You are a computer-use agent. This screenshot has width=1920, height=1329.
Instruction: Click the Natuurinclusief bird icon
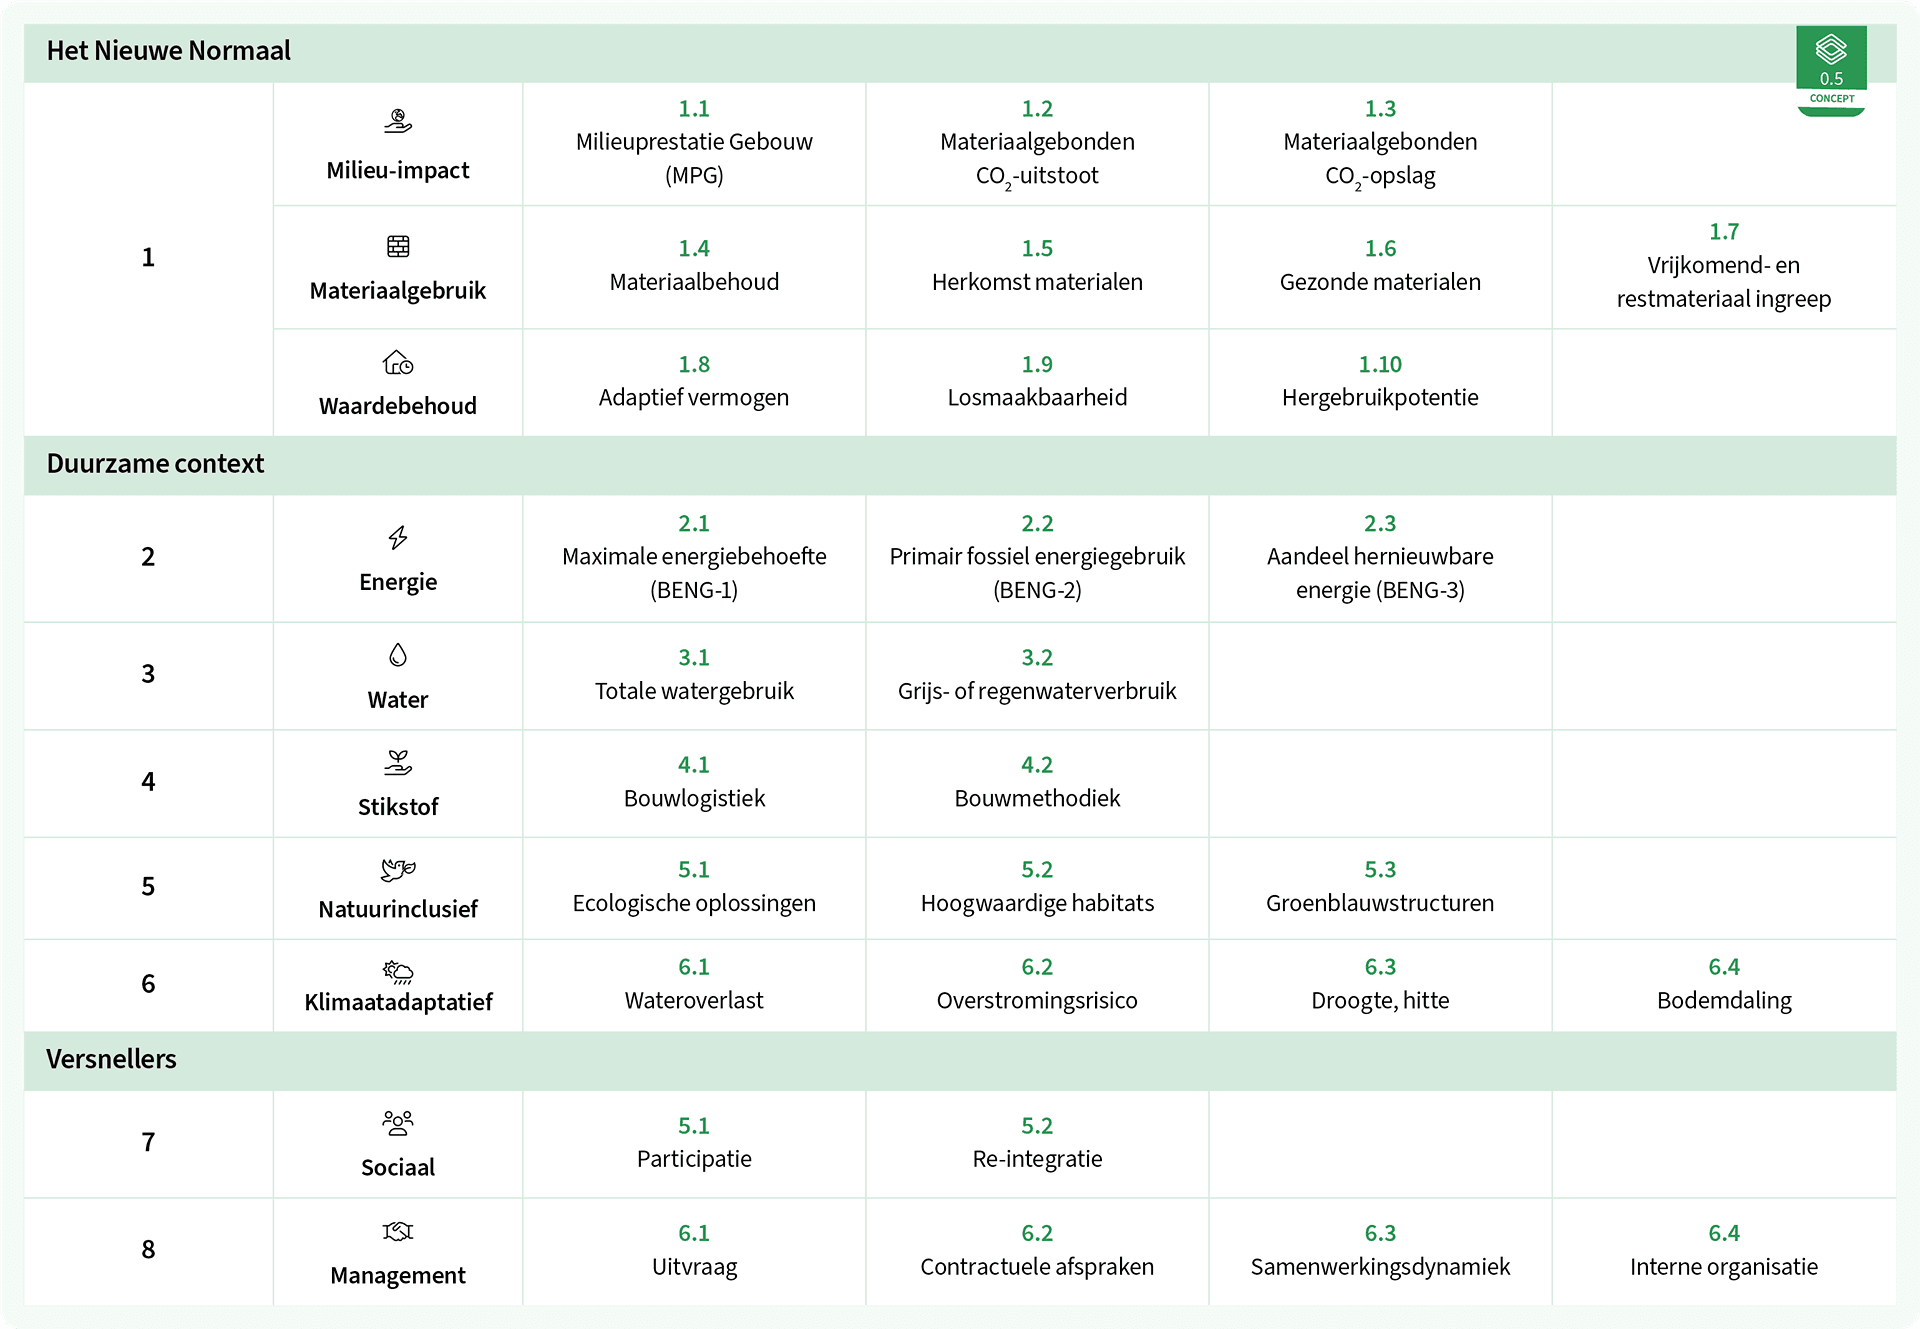click(x=398, y=869)
